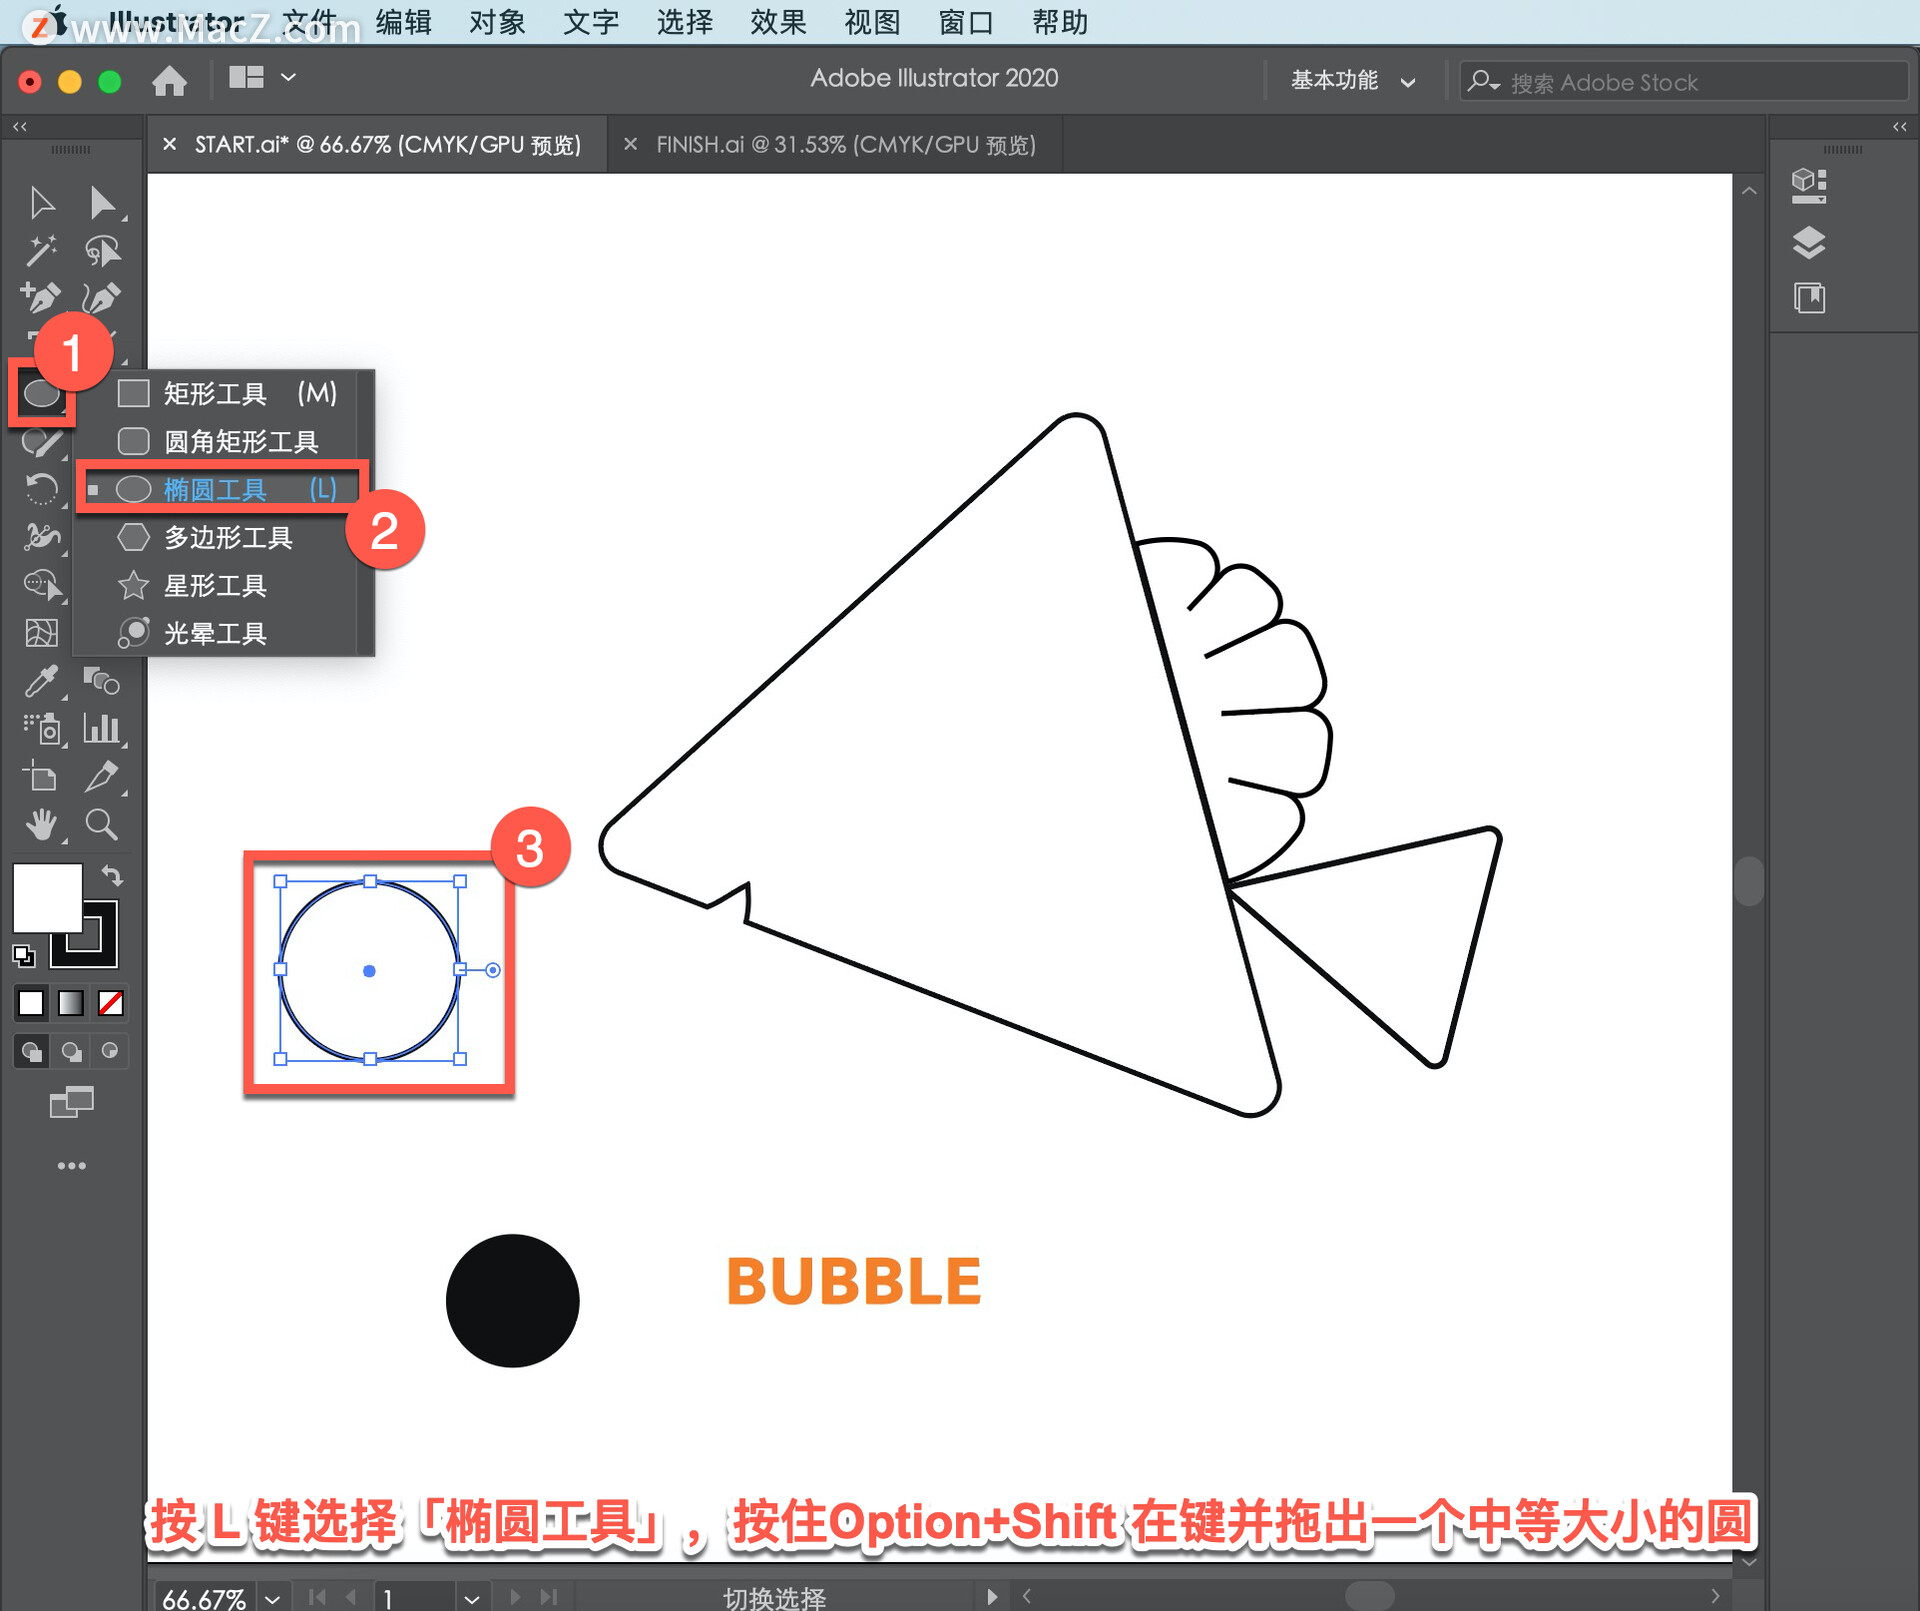Select the Direct Selection tool
This screenshot has width=1920, height=1611.
tap(102, 202)
